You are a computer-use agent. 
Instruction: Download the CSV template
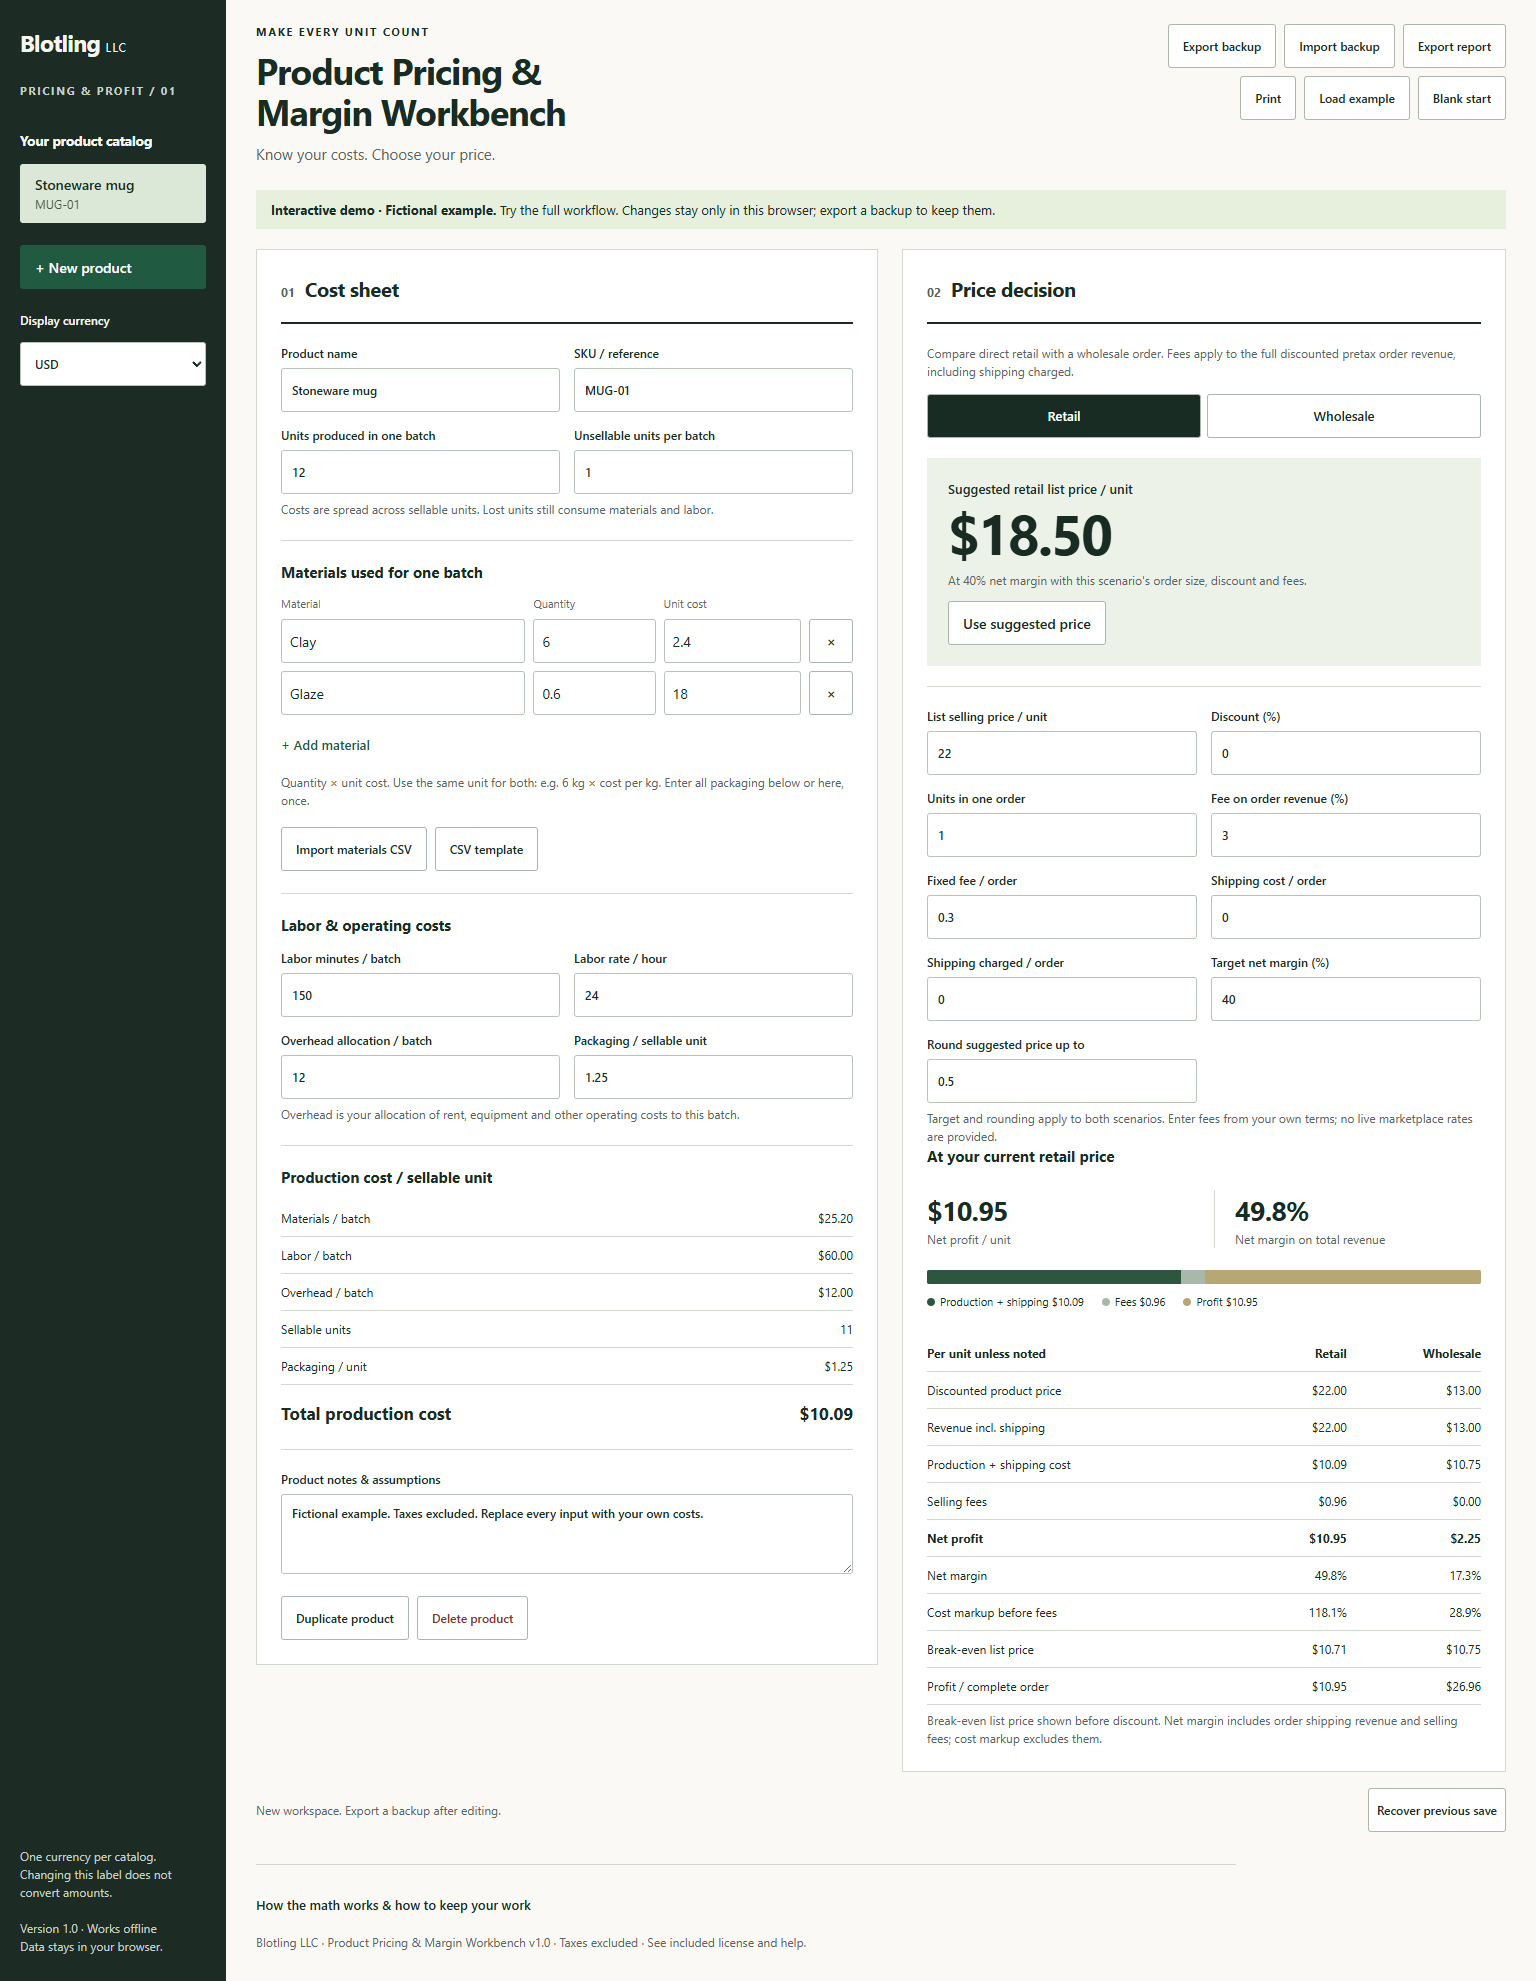(486, 849)
